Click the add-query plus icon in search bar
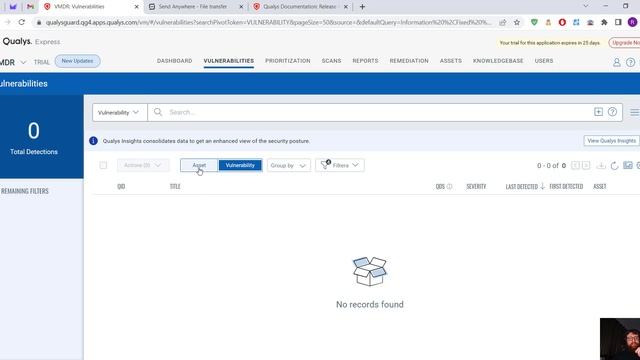This screenshot has width=640, height=360. click(x=598, y=112)
